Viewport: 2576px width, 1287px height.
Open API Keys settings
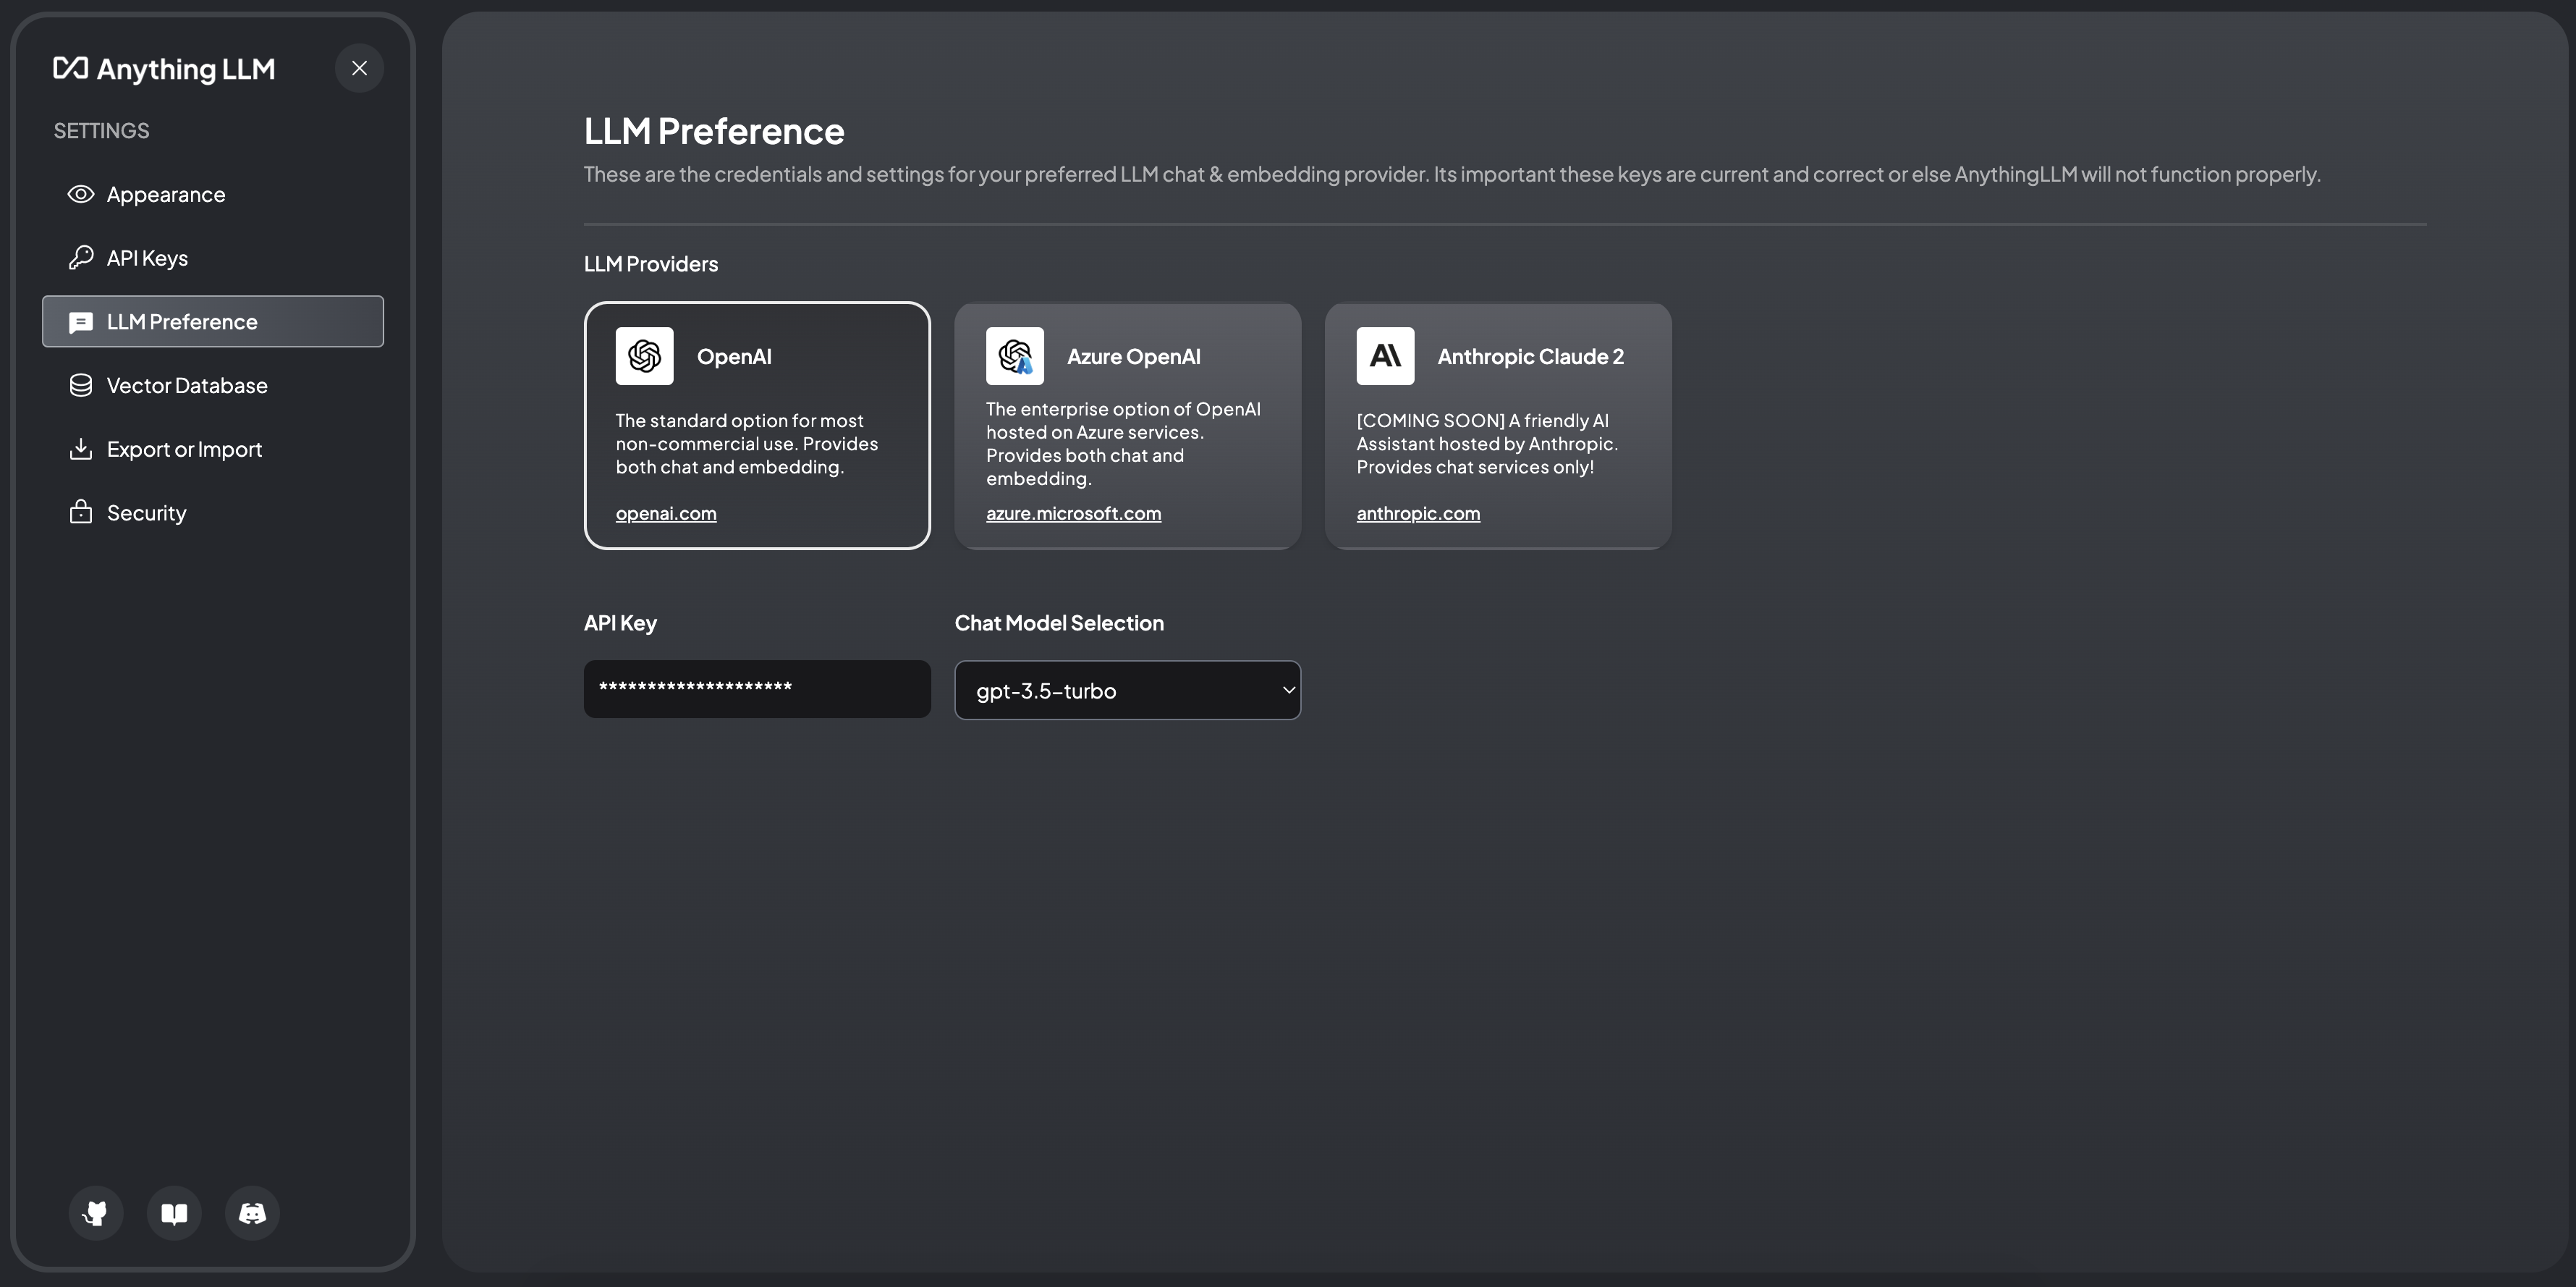point(146,256)
